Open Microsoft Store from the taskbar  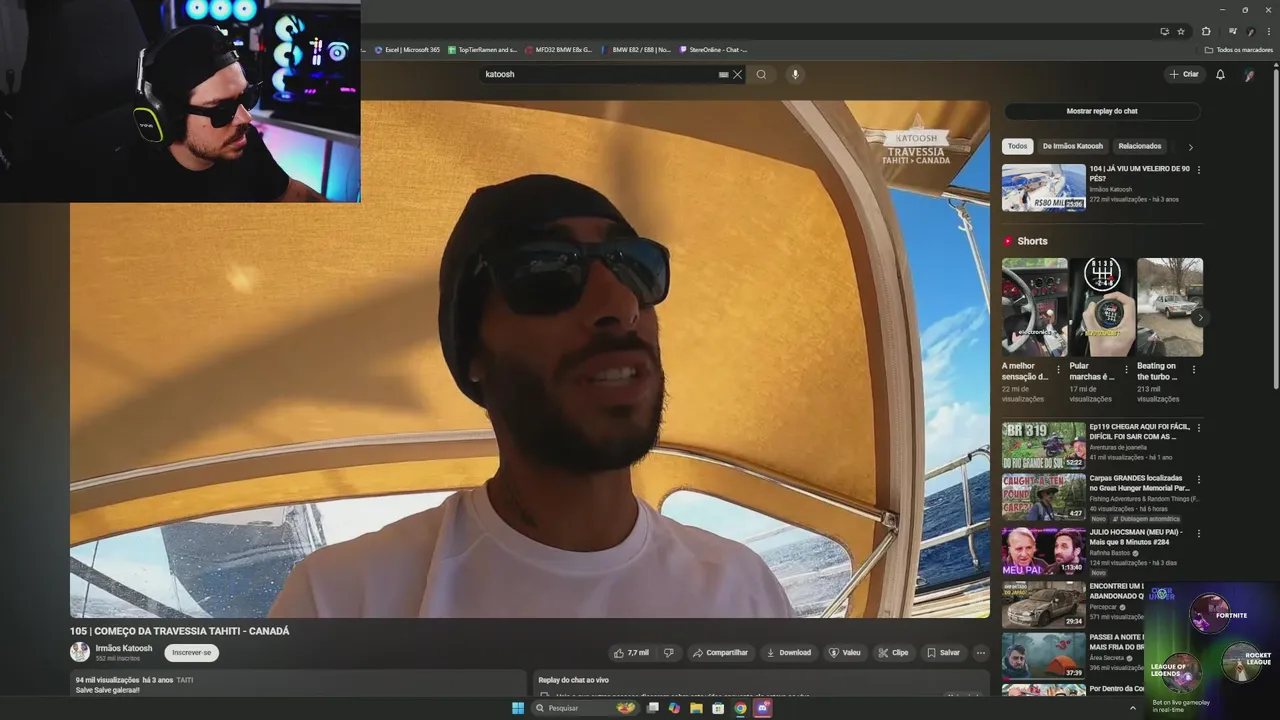pos(718,708)
